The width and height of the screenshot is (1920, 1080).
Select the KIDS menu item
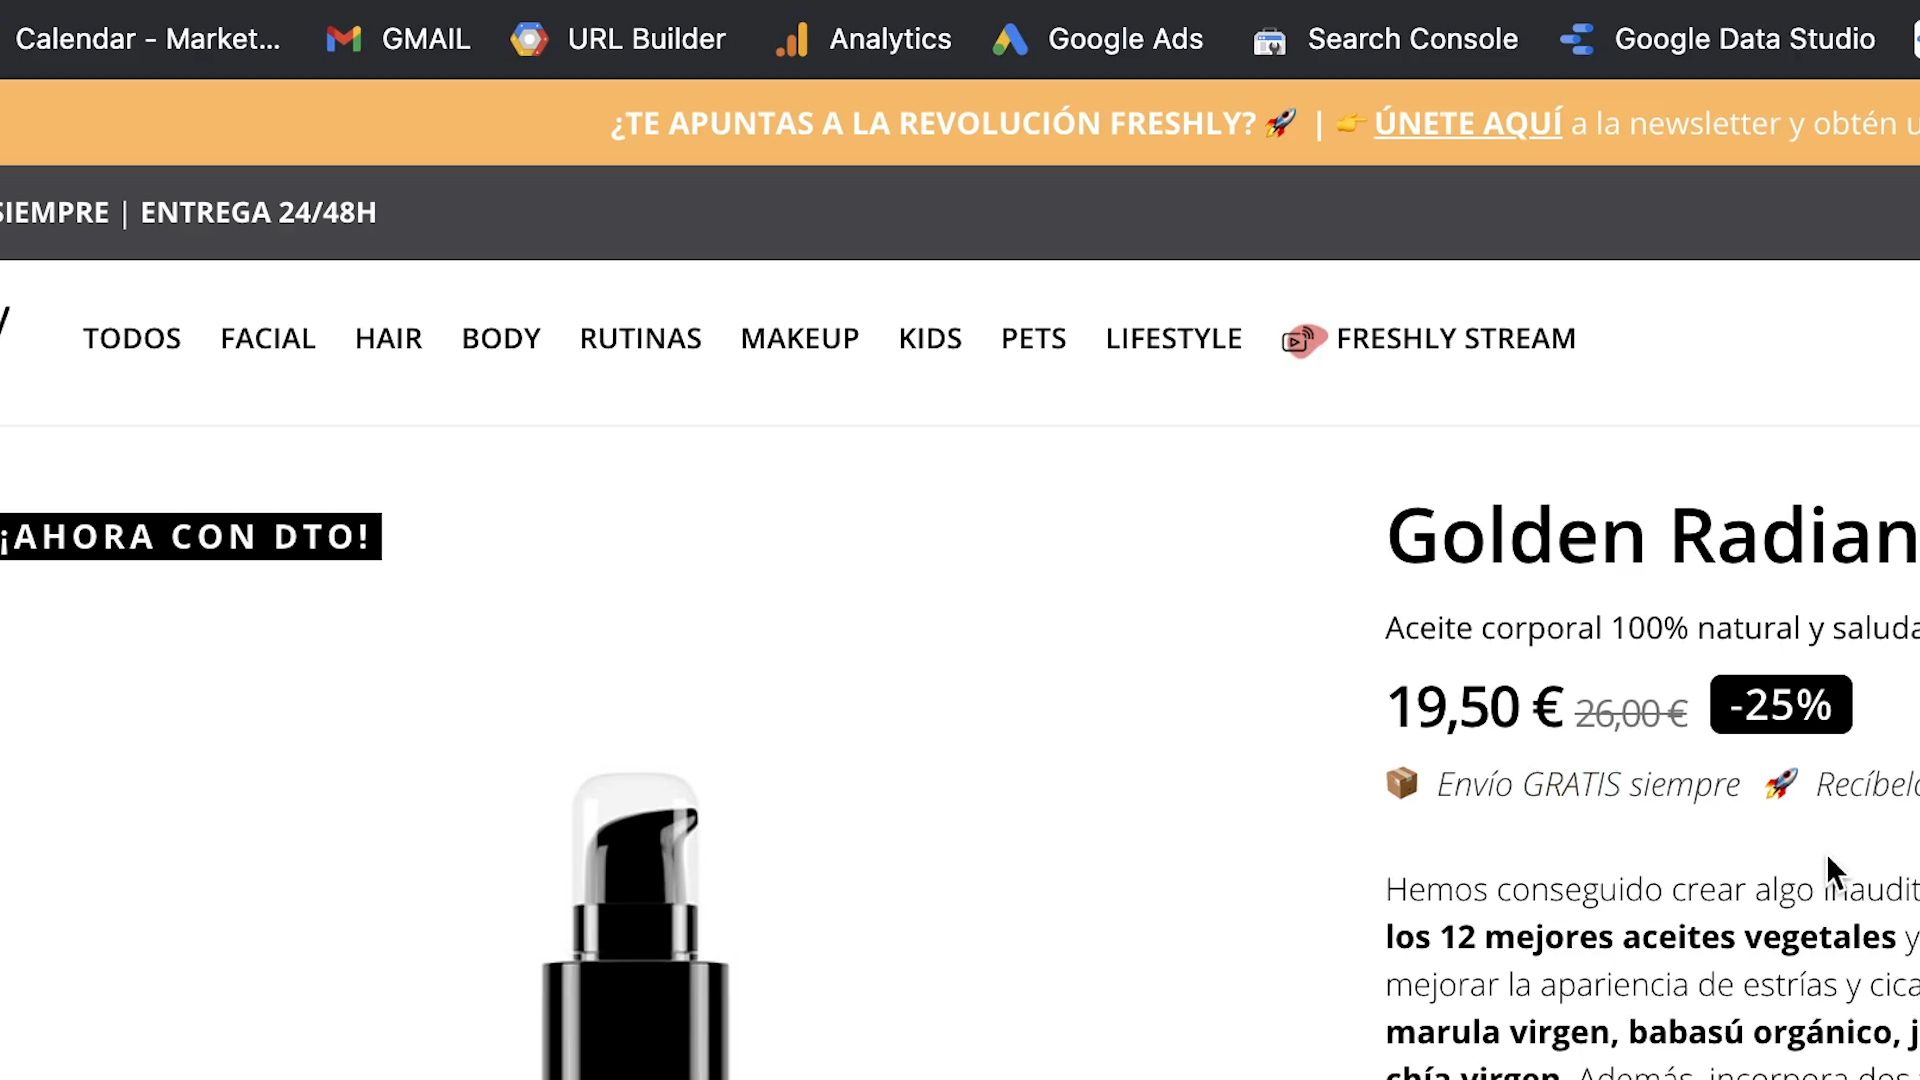930,339
